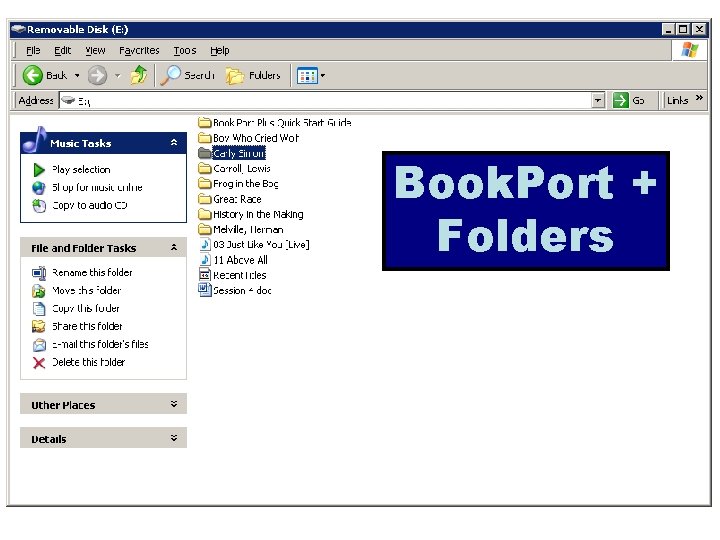
Task: Click the E-mail this folder's files icon
Action: (x=39, y=345)
